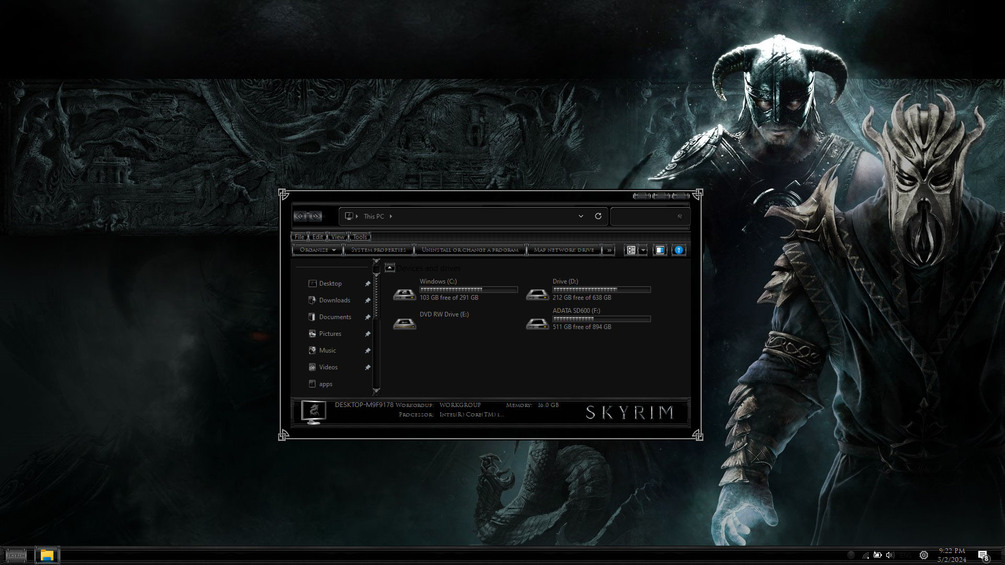The image size is (1005, 565).
Task: Select the Windows (C:) drive icon
Action: pyautogui.click(x=404, y=294)
